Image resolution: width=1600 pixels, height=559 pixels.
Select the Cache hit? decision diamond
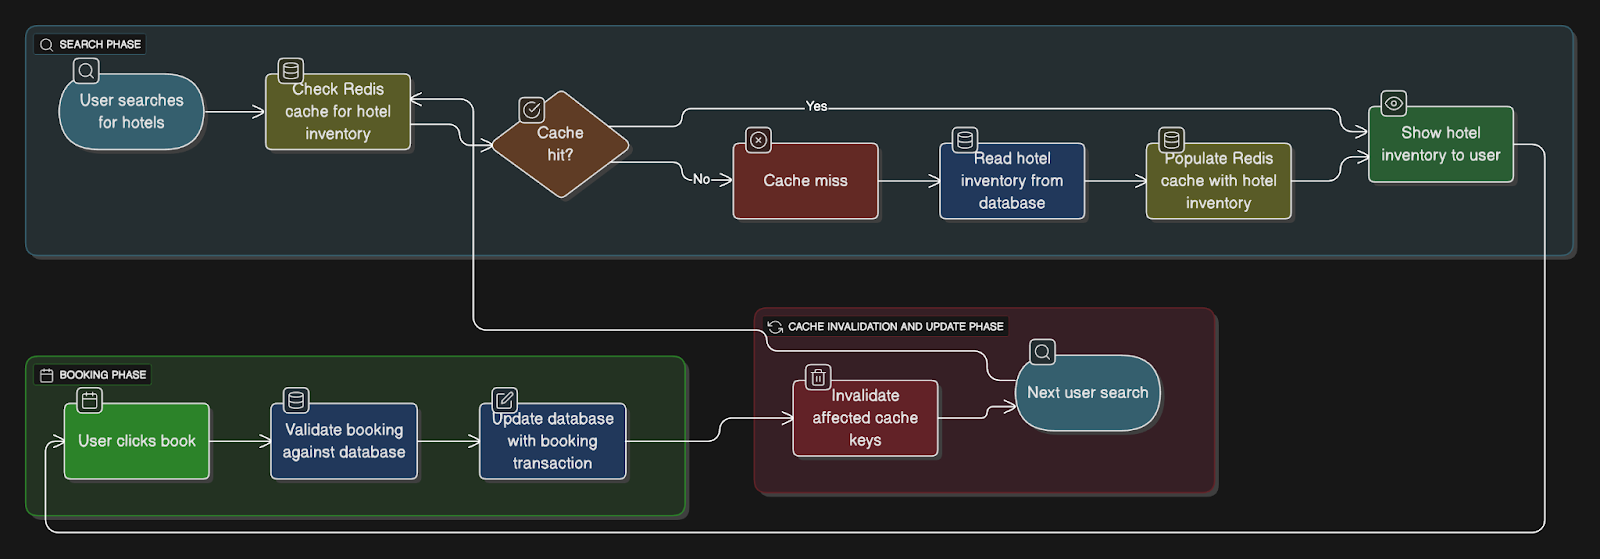click(561, 145)
